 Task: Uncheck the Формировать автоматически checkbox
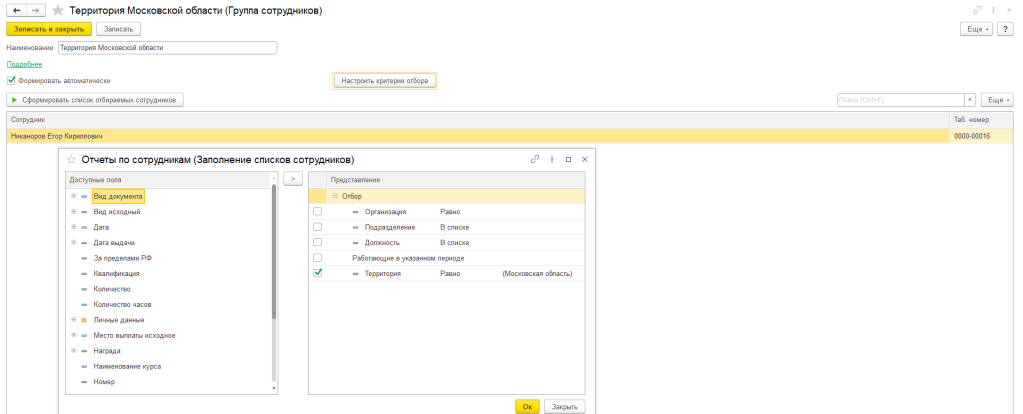pyautogui.click(x=11, y=80)
